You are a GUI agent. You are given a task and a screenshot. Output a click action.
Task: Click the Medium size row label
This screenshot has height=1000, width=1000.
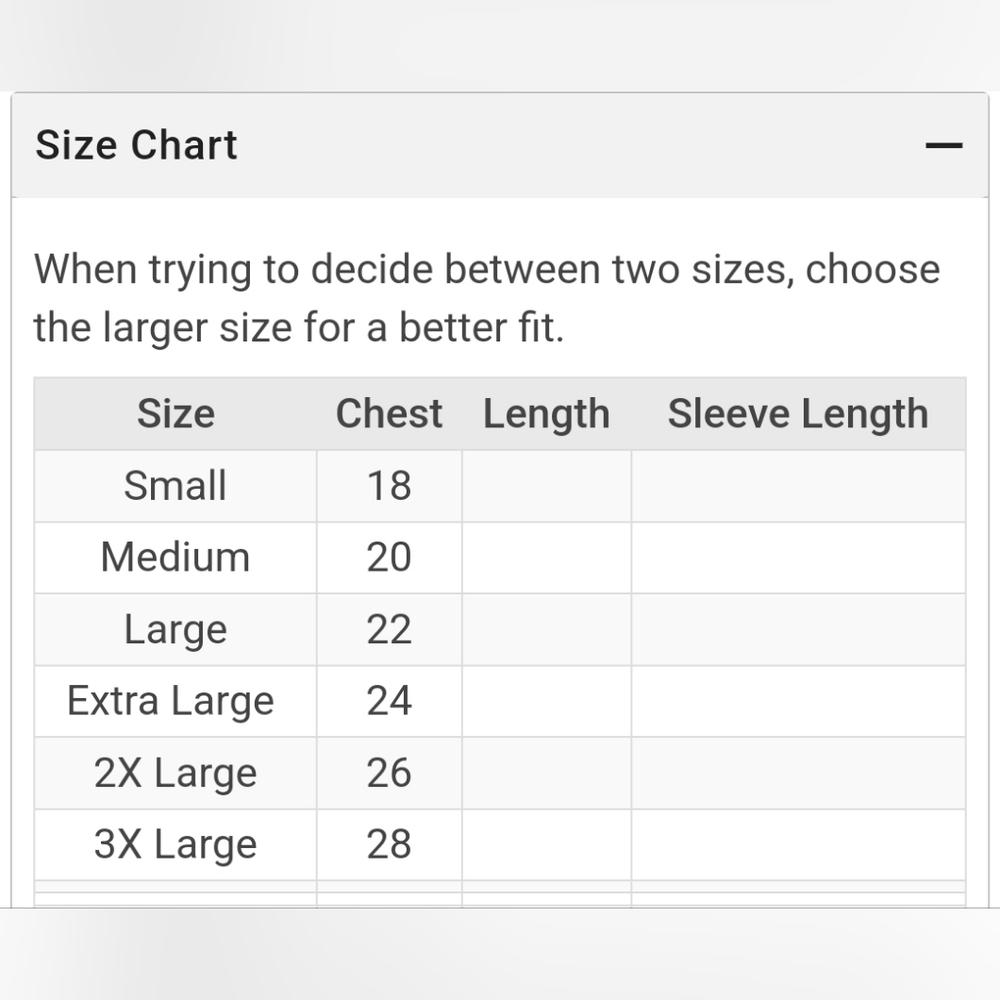pyautogui.click(x=175, y=557)
